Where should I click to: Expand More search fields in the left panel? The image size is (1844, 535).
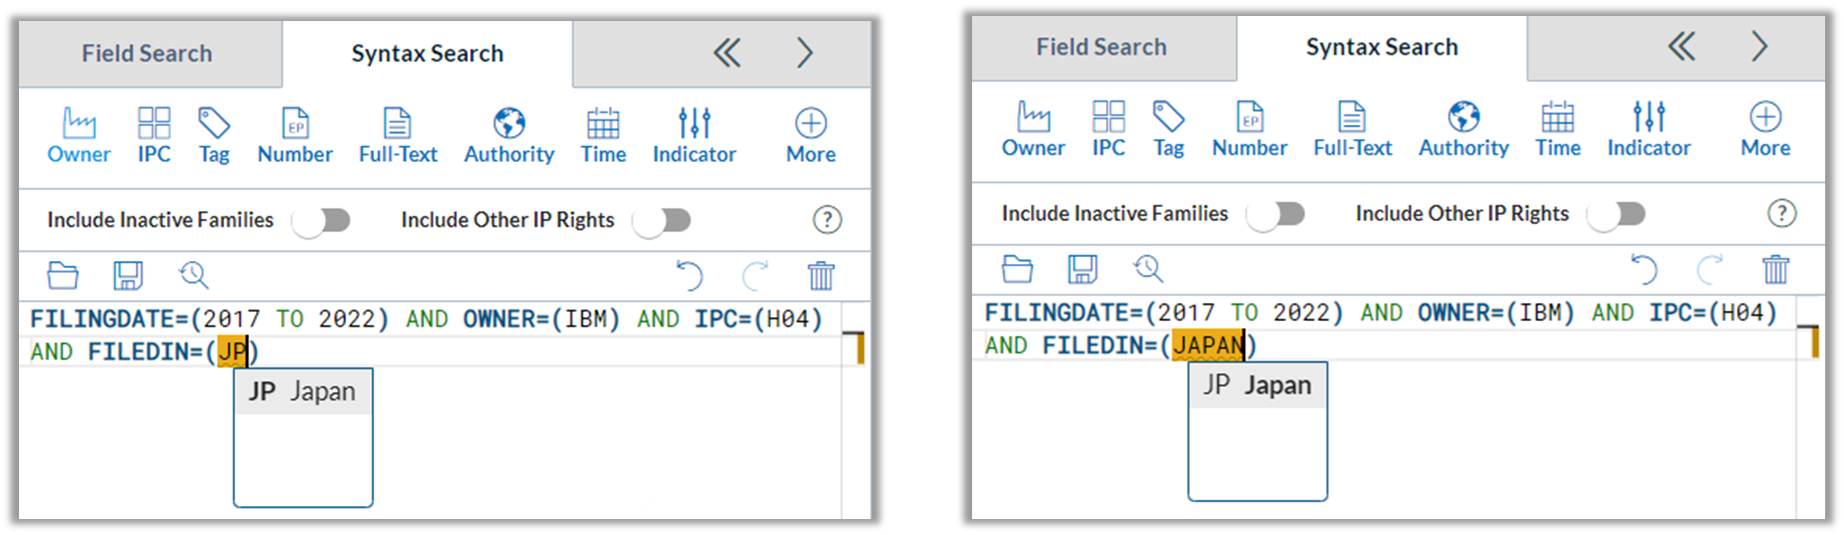click(810, 135)
